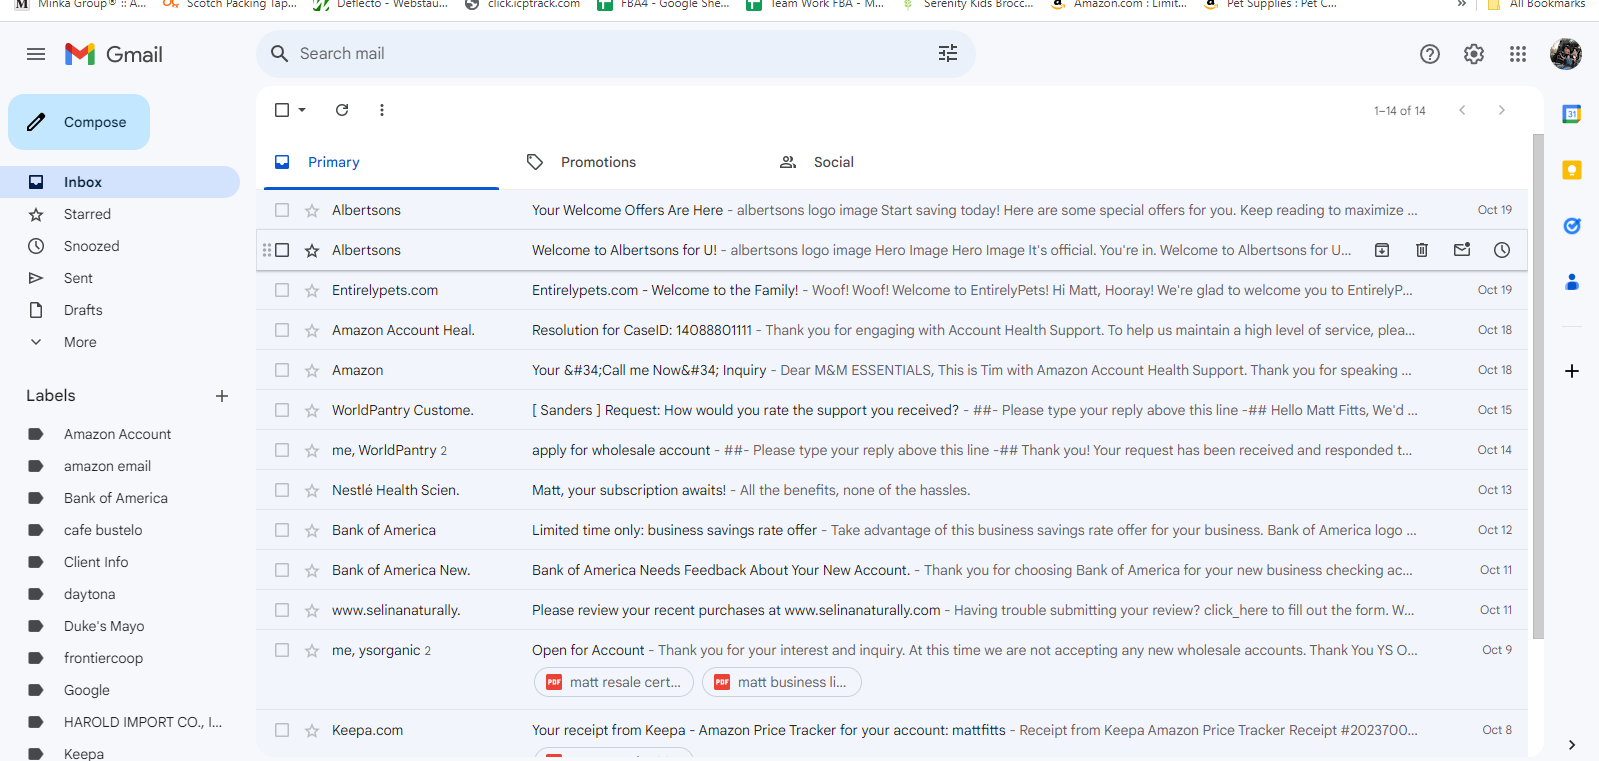Go to the older page arrow

pyautogui.click(x=1502, y=110)
